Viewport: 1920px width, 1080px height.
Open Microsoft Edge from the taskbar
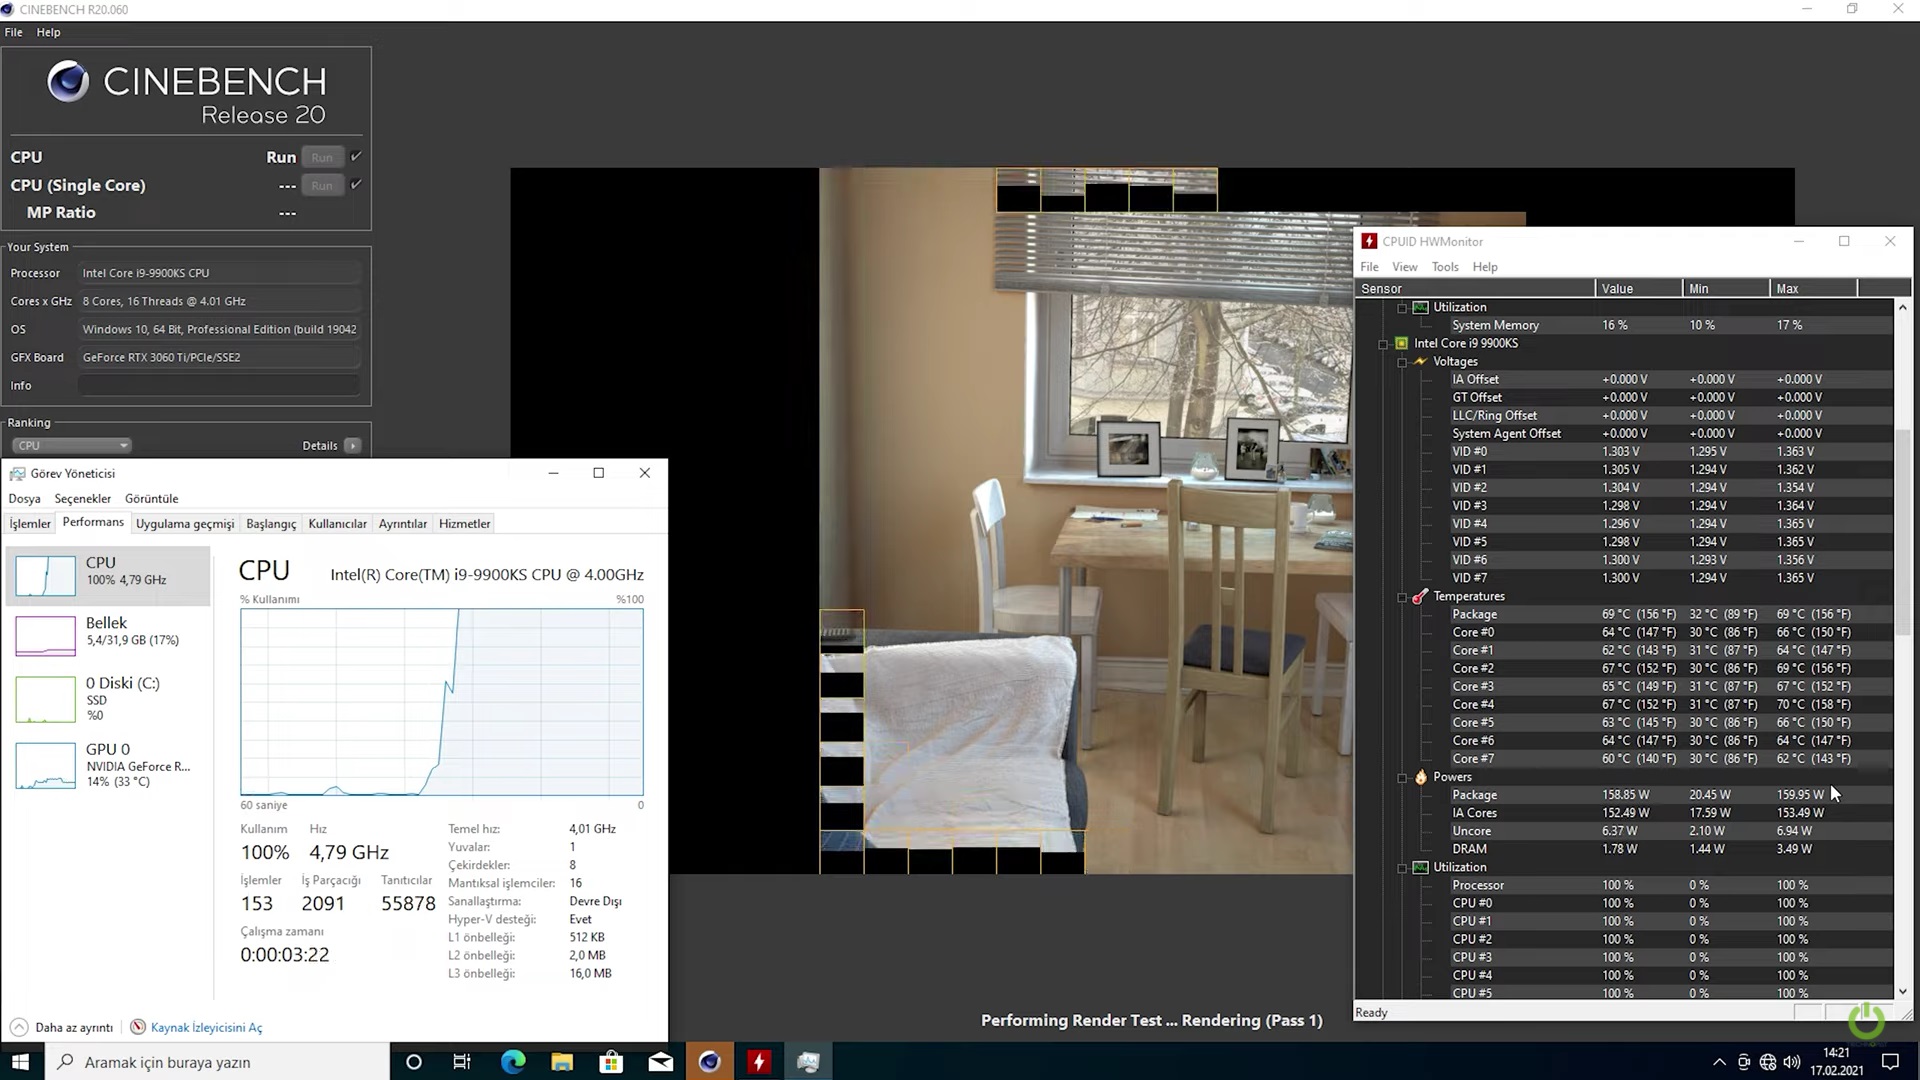pyautogui.click(x=513, y=1062)
